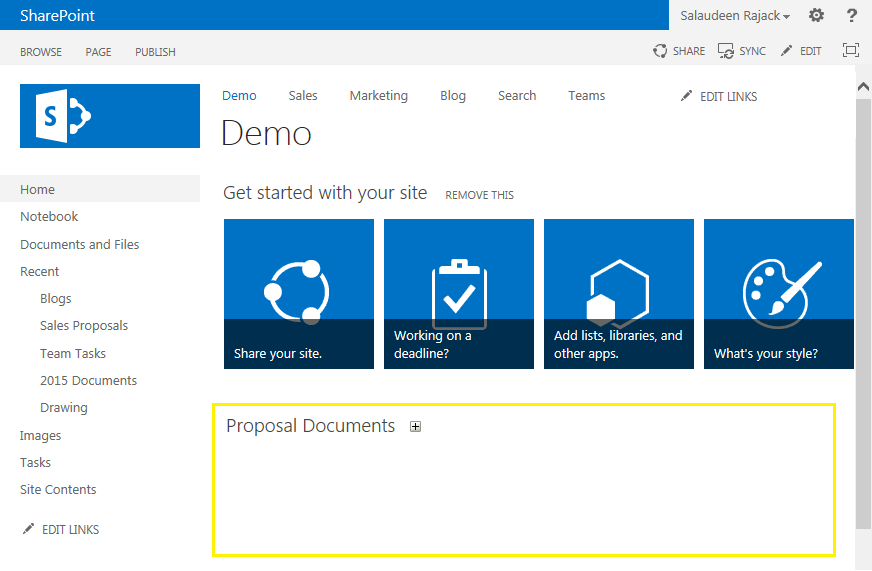
Task: Open the Working on a deadline tile
Action: point(459,294)
